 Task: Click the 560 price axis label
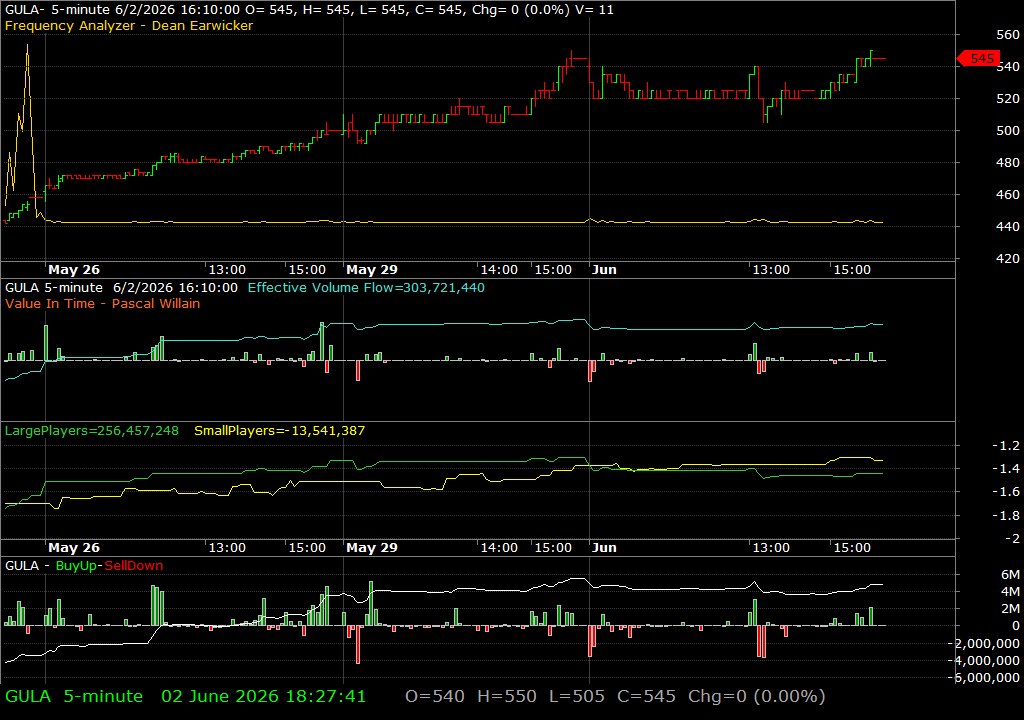(1008, 34)
